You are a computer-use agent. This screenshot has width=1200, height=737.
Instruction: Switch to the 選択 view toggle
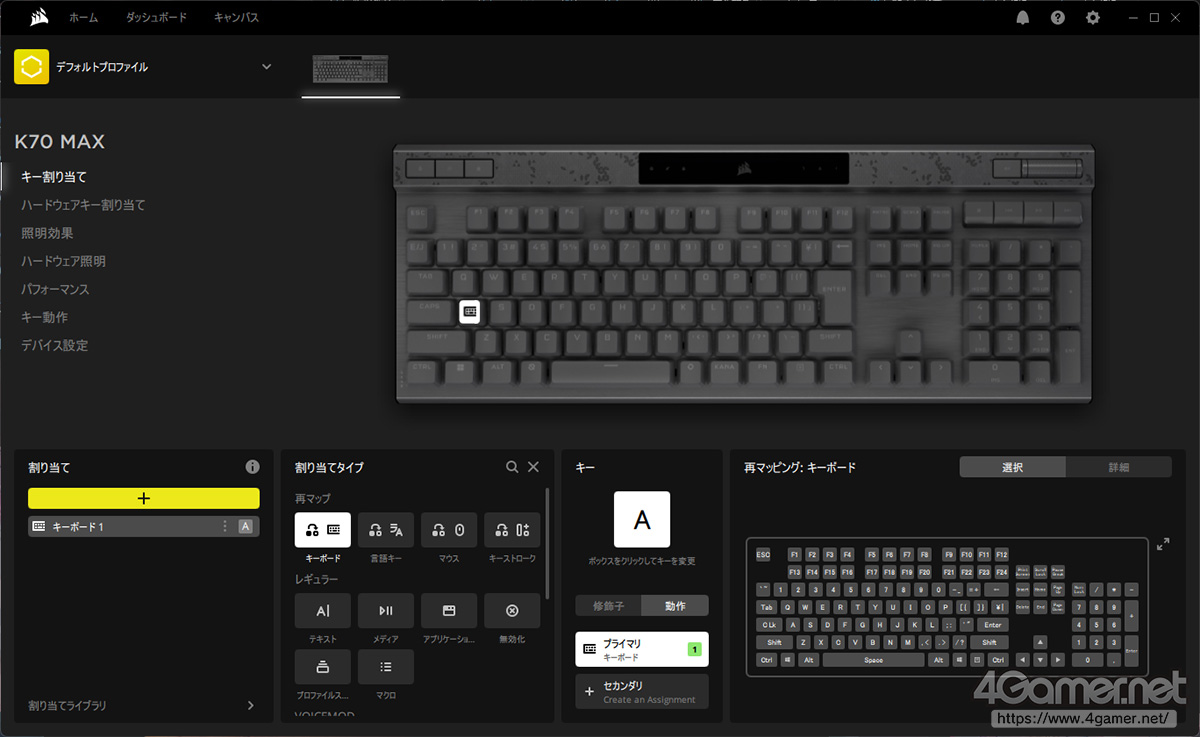1012,467
